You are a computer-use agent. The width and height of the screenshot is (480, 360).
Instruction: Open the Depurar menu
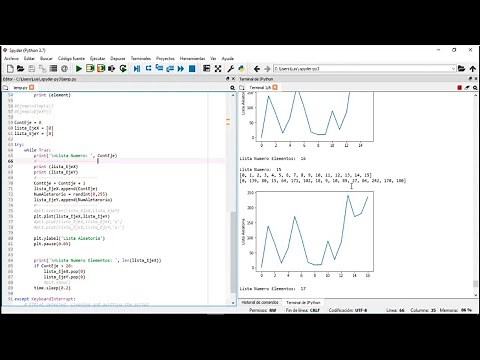point(118,58)
